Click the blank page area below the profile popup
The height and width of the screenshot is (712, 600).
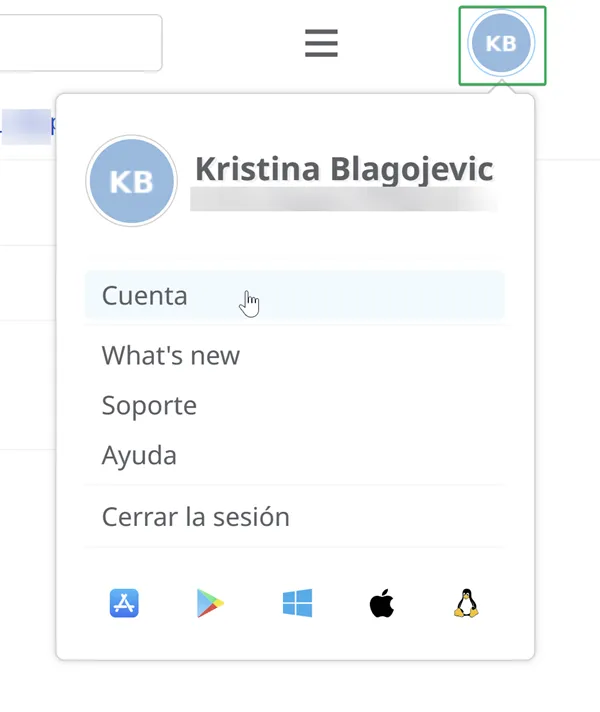click(295, 687)
